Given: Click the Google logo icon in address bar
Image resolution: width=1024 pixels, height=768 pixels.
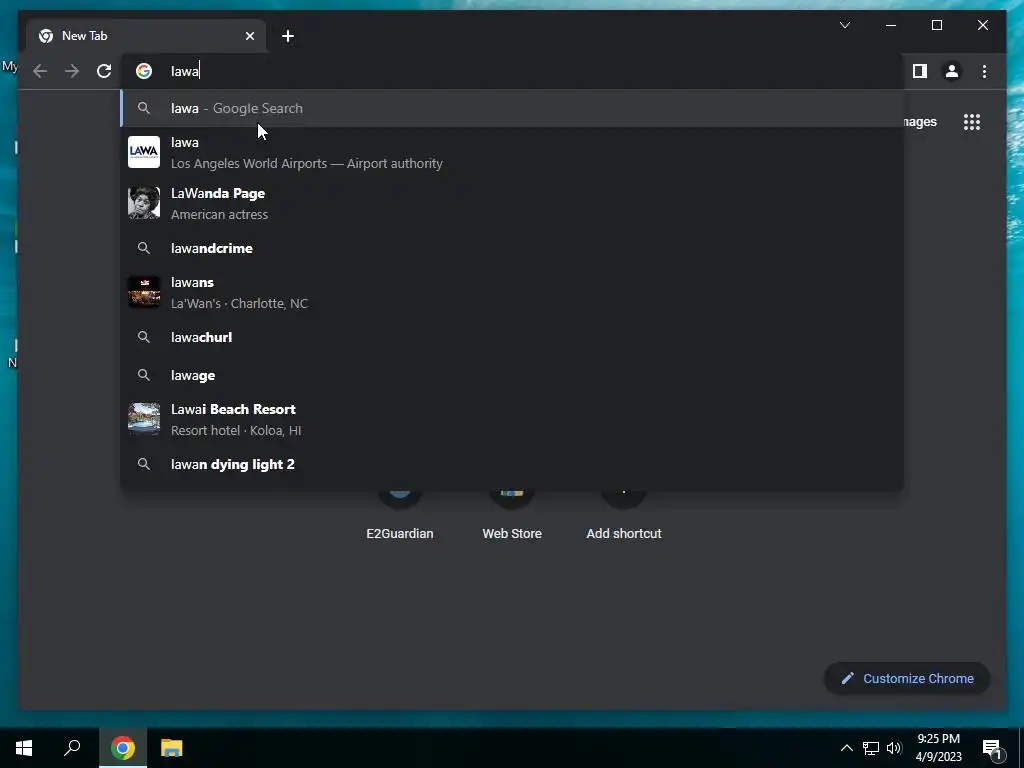Looking at the screenshot, I should click(144, 71).
